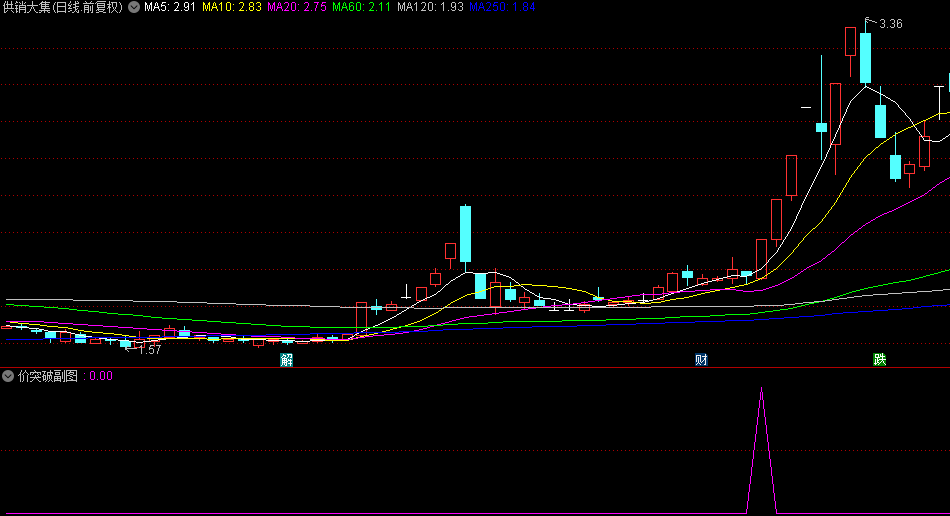
Task: Click the 解 event marker icon
Action: point(287,360)
